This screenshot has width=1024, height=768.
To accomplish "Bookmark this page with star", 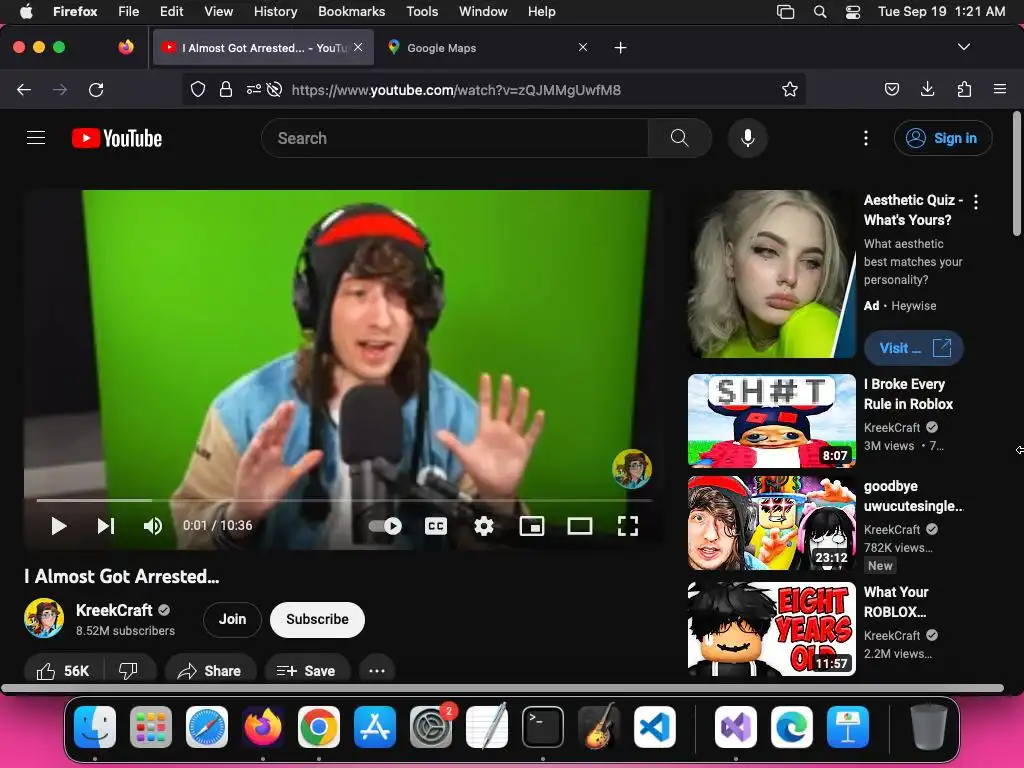I will (x=790, y=89).
